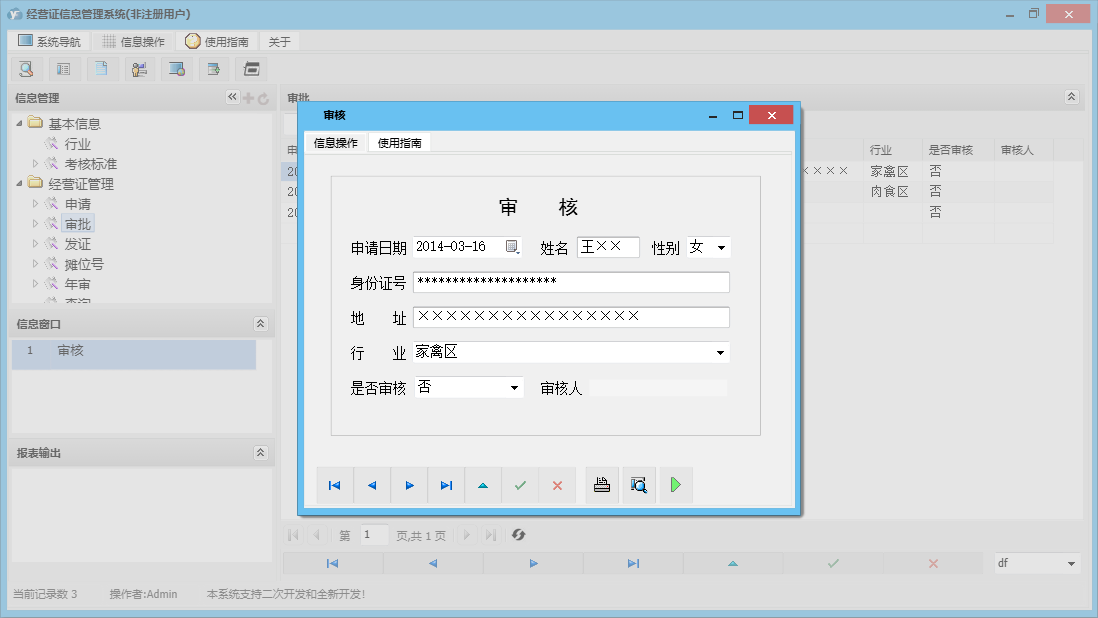Go to the last record in the dialog

point(445,485)
